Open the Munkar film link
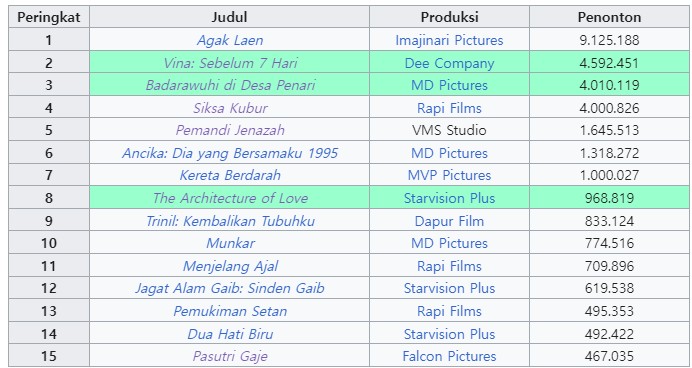Screen dimensions: 692x368 click(x=230, y=243)
